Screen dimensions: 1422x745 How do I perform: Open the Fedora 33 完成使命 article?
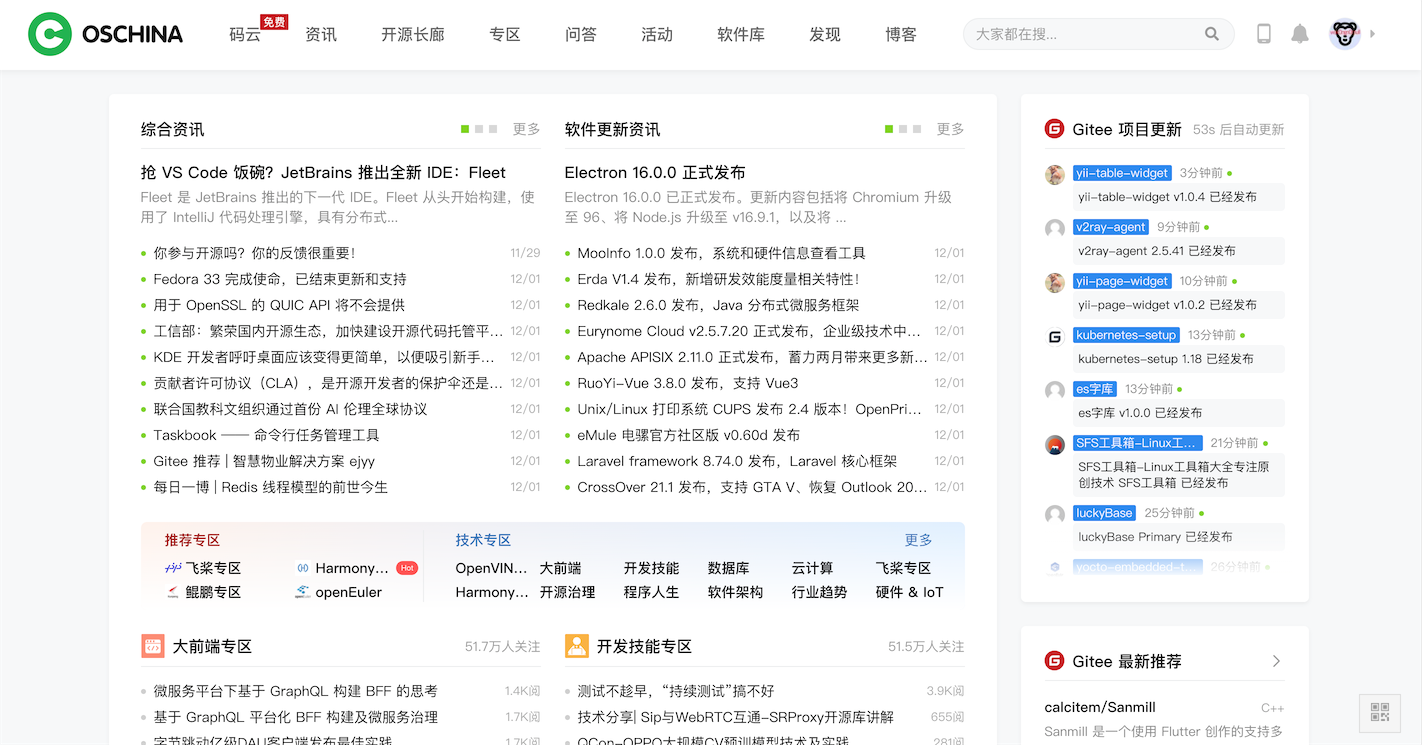pos(280,279)
